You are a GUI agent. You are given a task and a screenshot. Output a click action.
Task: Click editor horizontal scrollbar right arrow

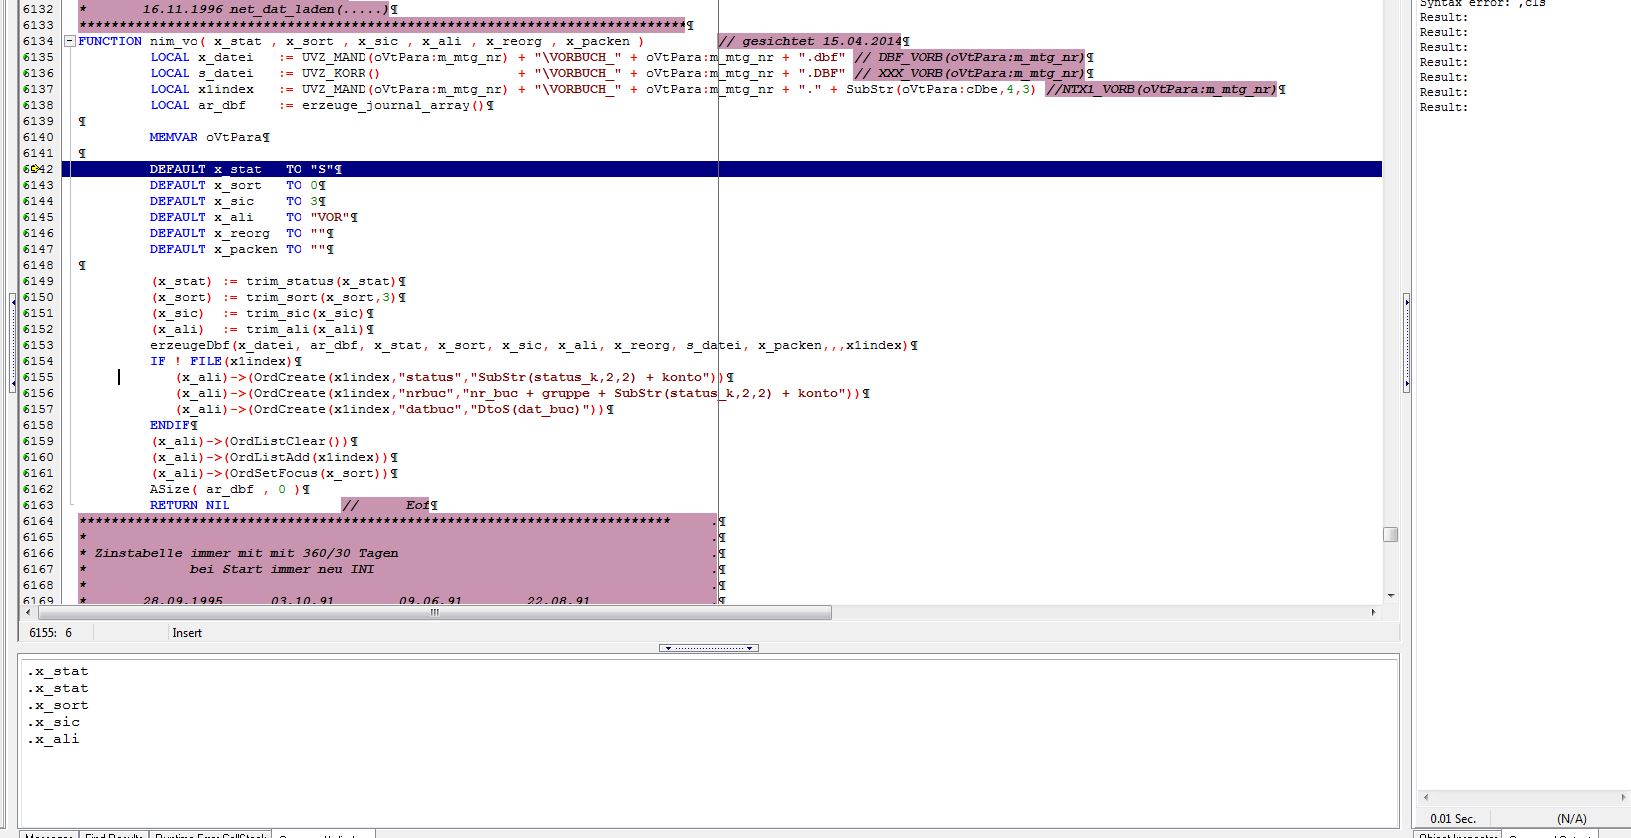click(1373, 612)
